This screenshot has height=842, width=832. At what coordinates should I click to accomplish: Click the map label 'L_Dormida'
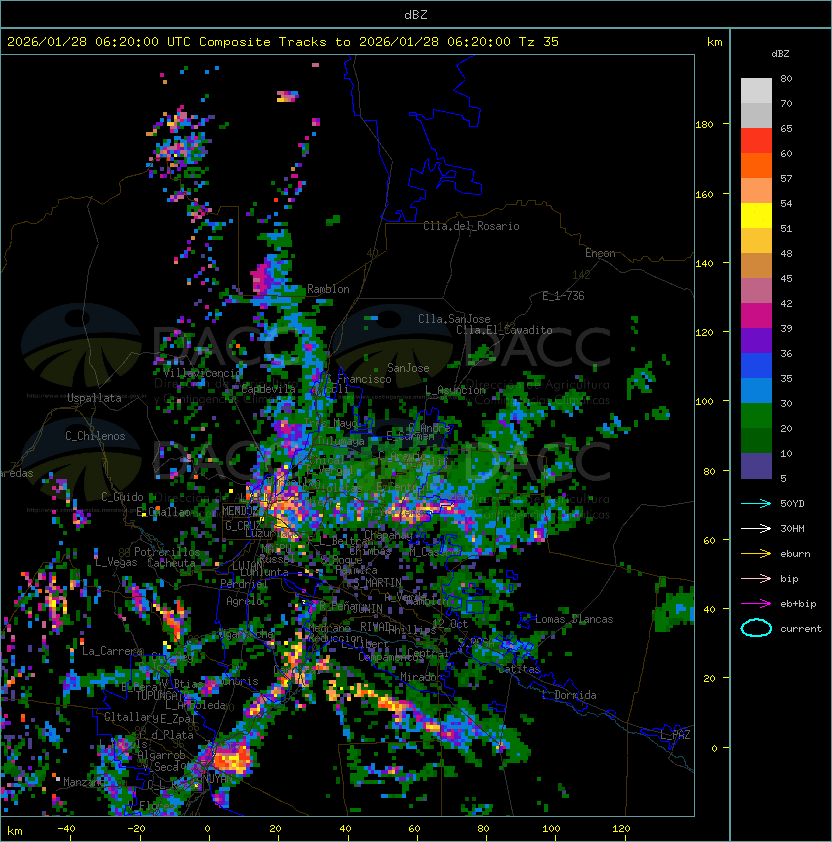tap(569, 695)
